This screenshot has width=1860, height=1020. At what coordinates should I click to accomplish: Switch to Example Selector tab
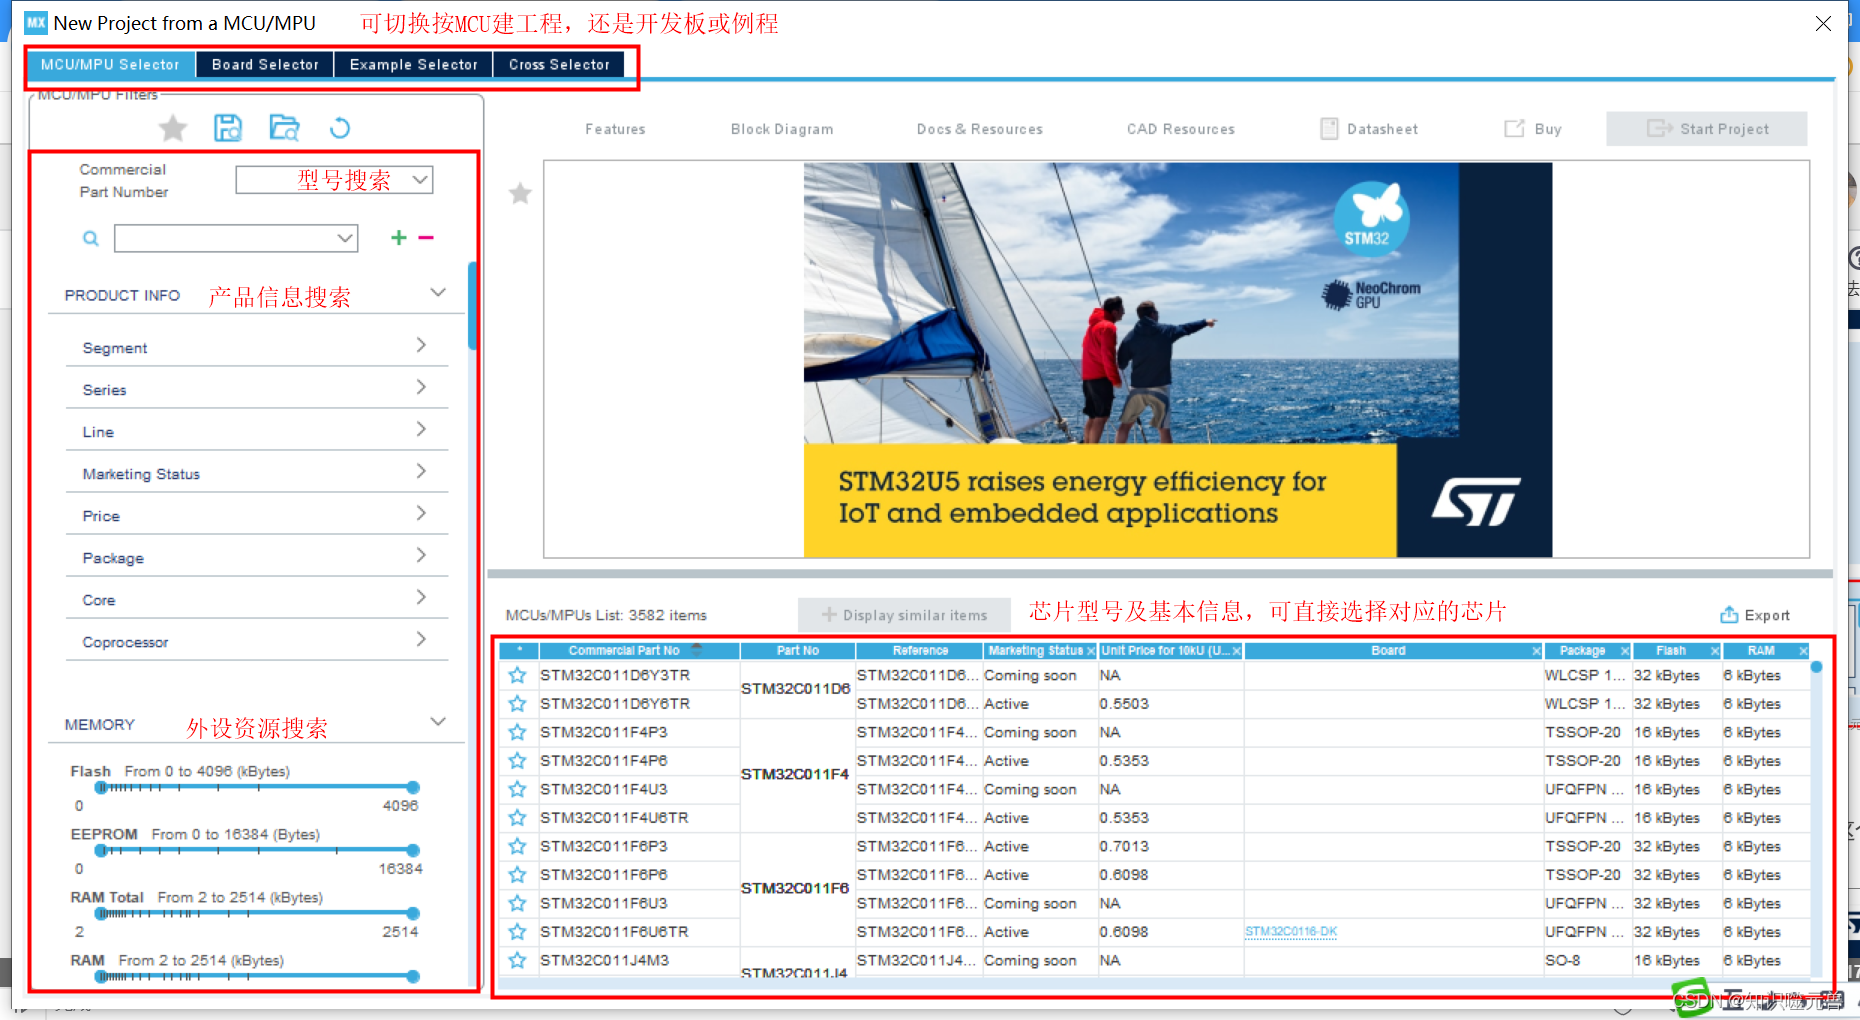pos(414,64)
